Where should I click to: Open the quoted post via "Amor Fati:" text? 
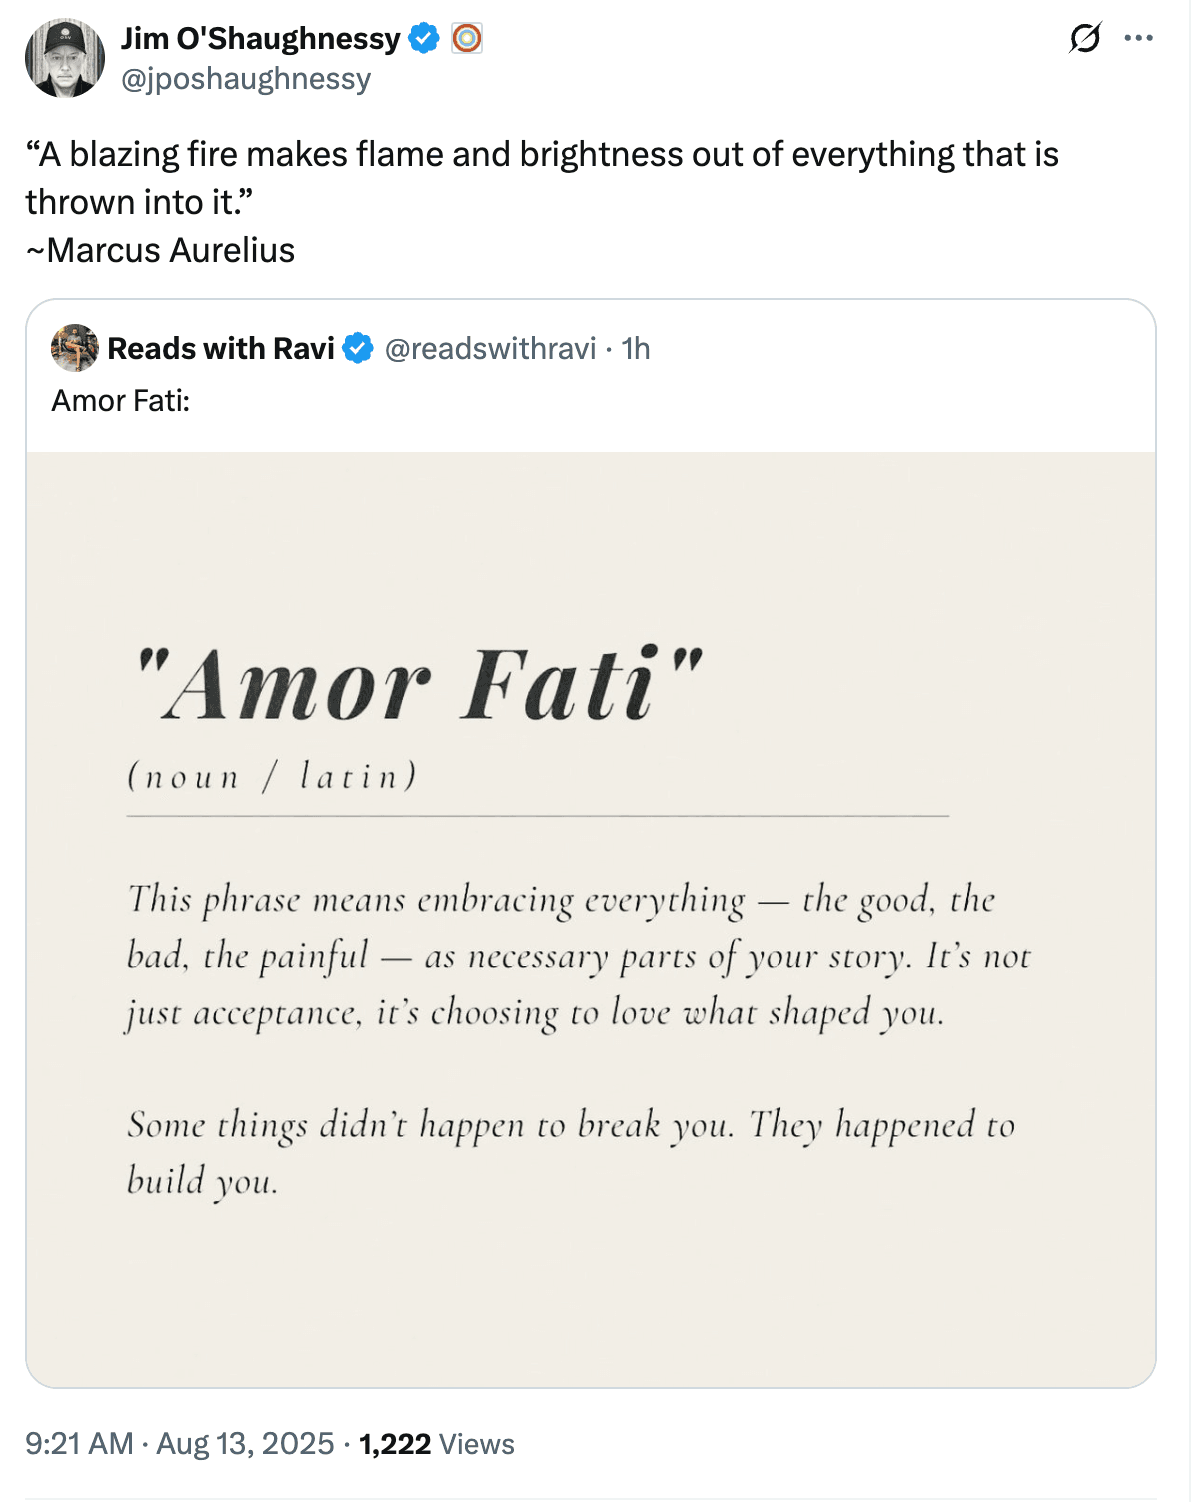[121, 401]
